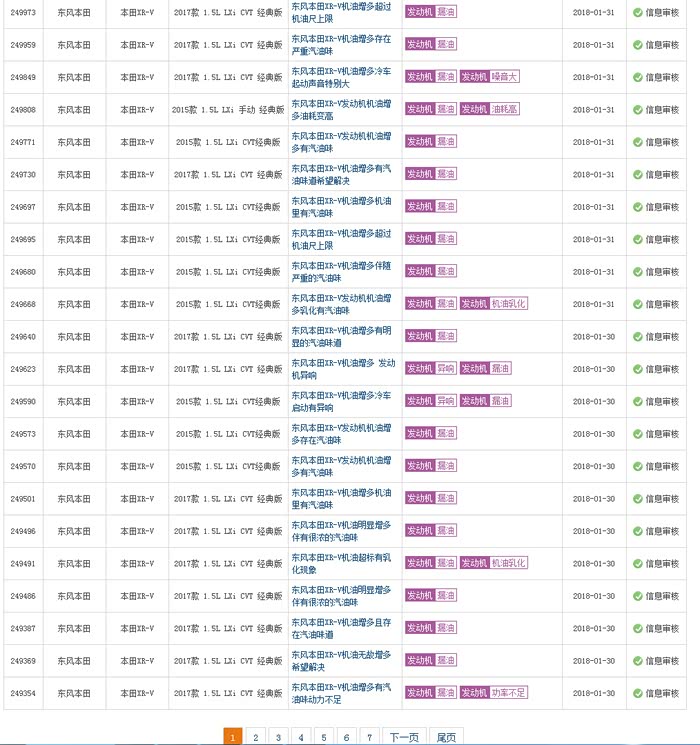The image size is (700, 745).
Task: Click the check icon in row 249668
Action: tap(637, 304)
